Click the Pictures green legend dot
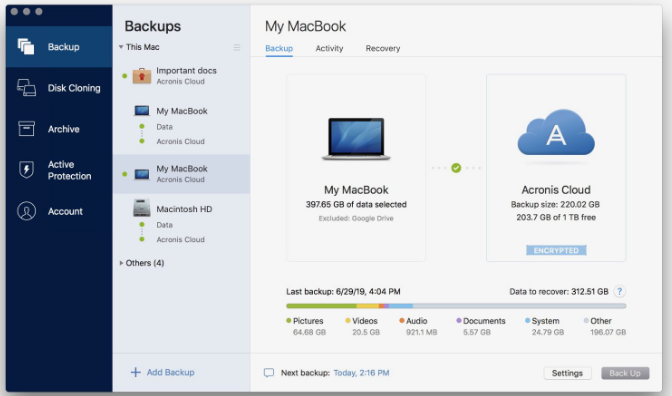This screenshot has height=396, width=672. tap(289, 321)
